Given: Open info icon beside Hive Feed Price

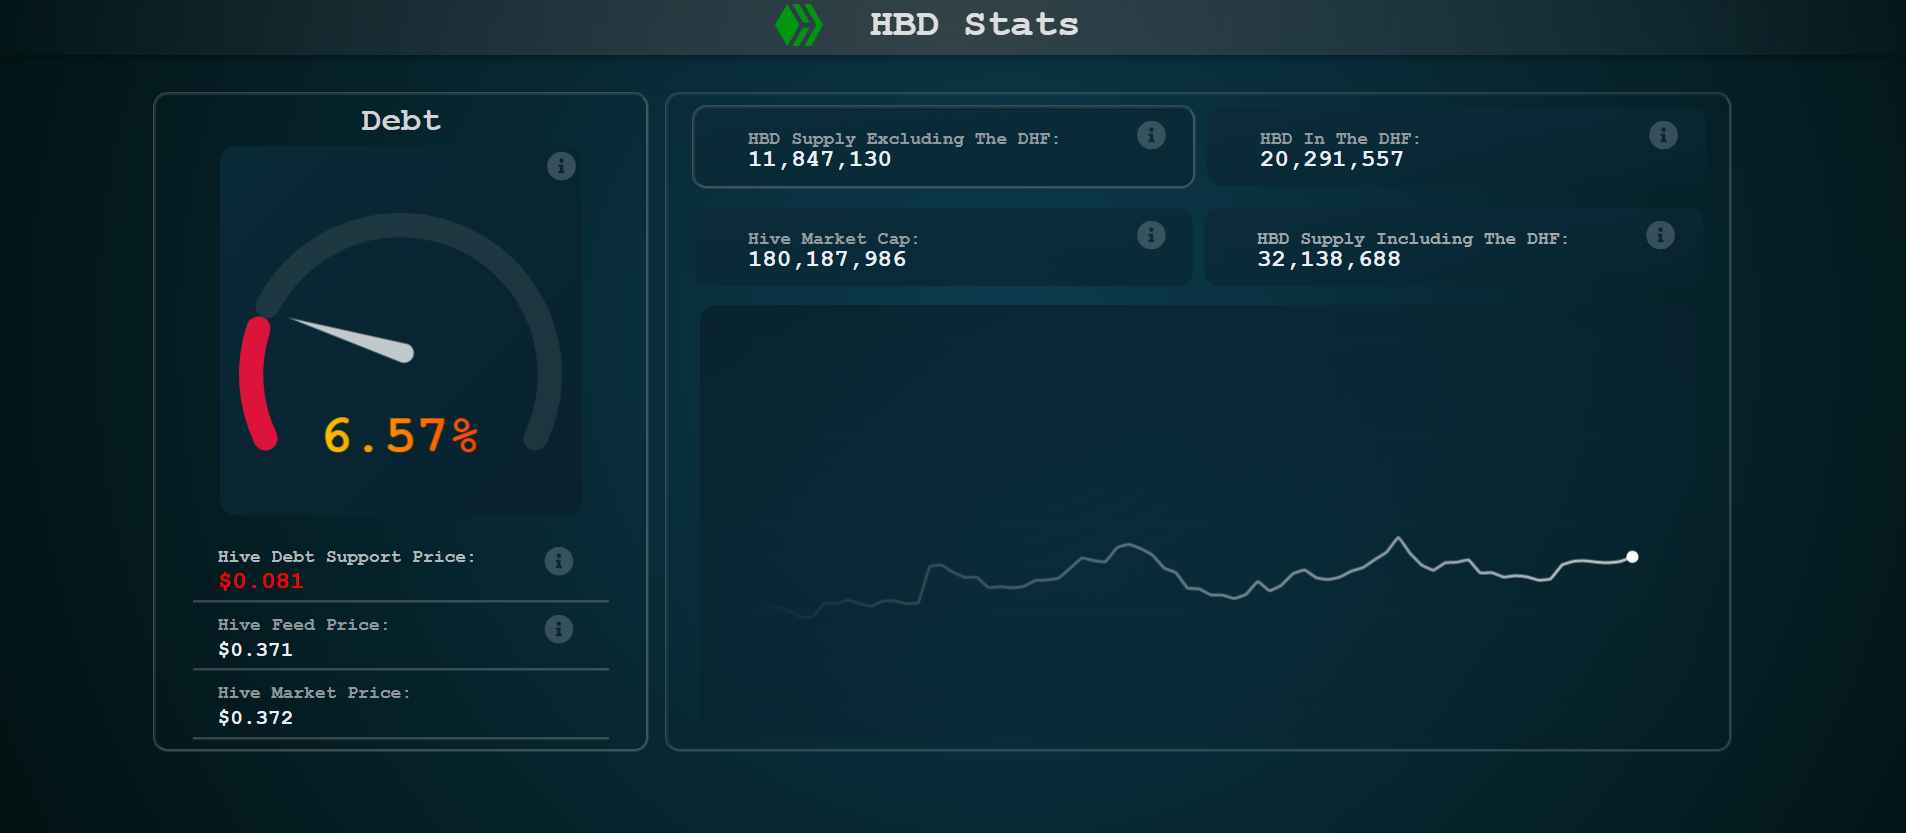Looking at the screenshot, I should coord(559,629).
